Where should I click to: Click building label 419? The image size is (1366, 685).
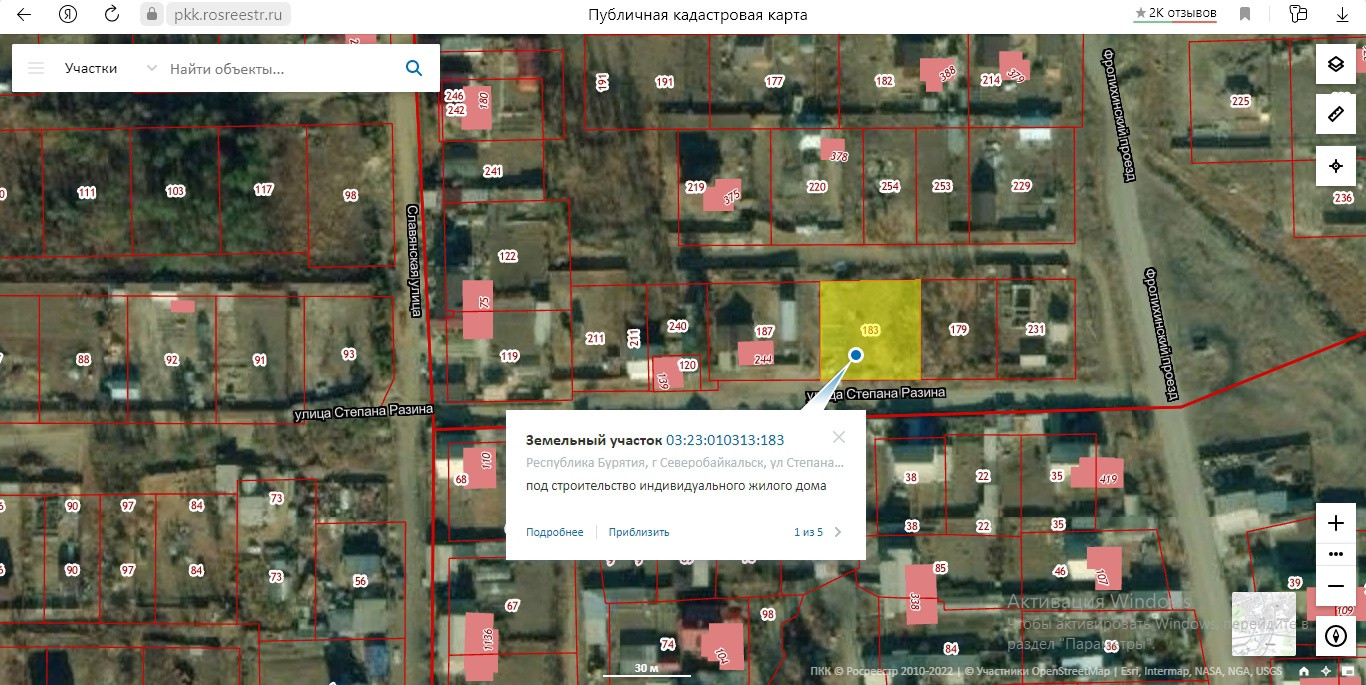(1108, 479)
